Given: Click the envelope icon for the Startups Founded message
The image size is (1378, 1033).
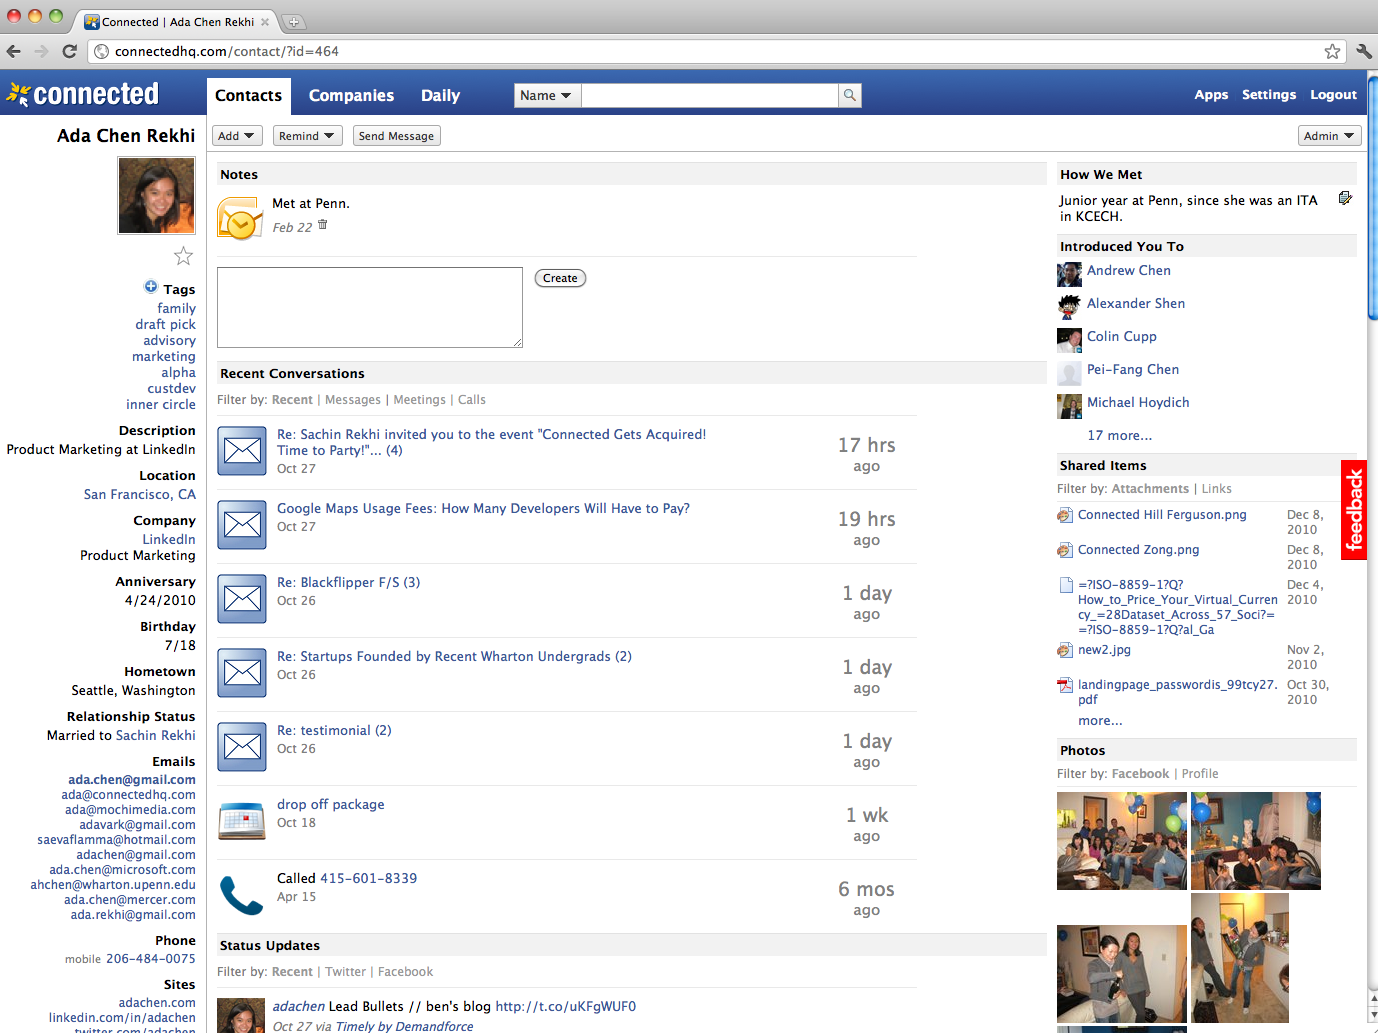Looking at the screenshot, I should pos(242,673).
